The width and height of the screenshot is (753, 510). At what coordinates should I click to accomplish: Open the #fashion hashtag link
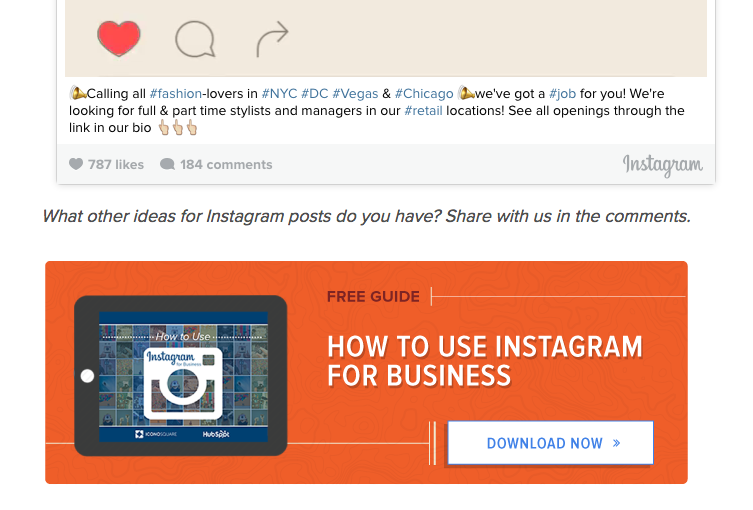click(175, 94)
